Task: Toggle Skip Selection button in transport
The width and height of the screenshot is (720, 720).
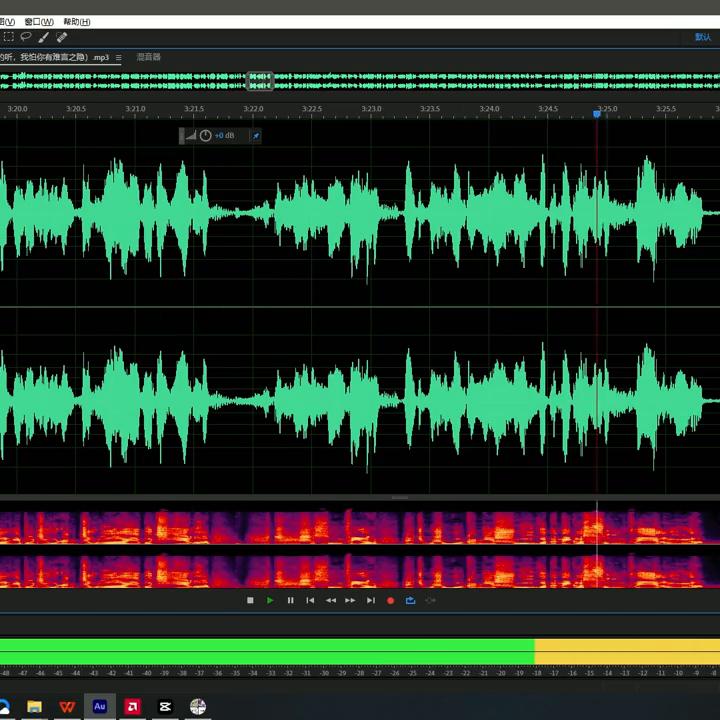Action: click(431, 600)
